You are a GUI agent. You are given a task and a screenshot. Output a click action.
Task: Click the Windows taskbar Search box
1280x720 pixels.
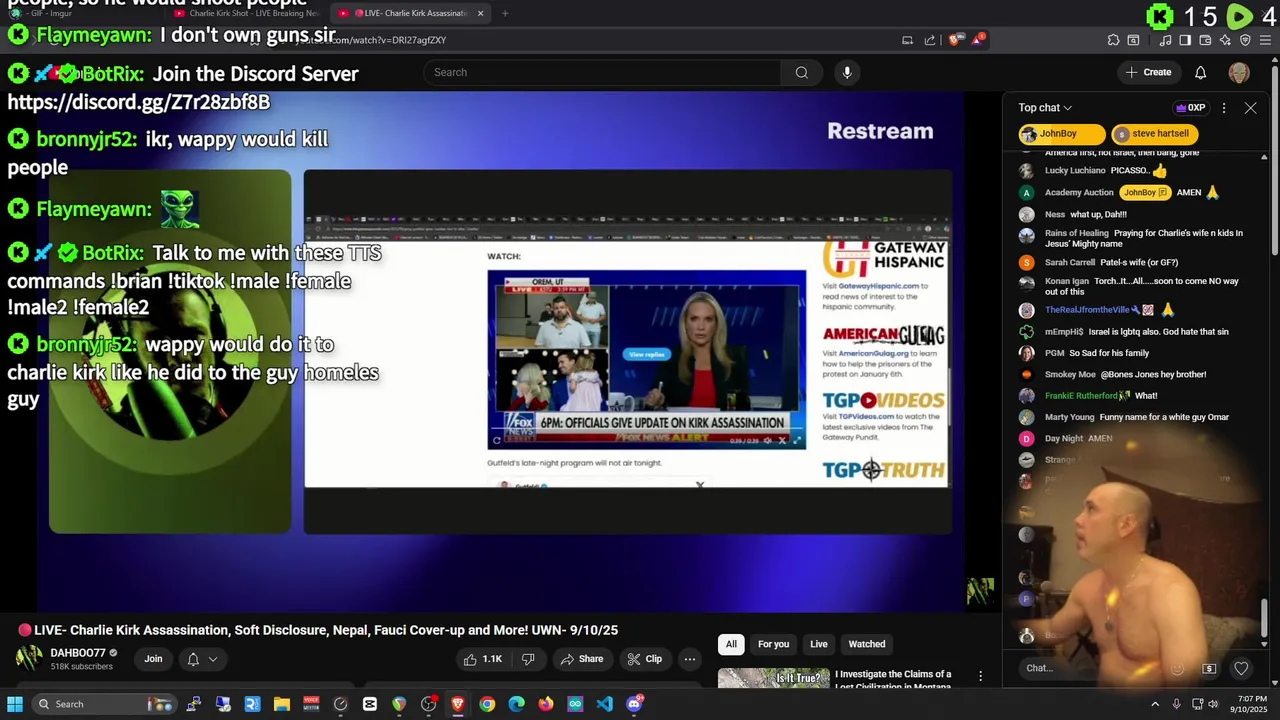105,704
